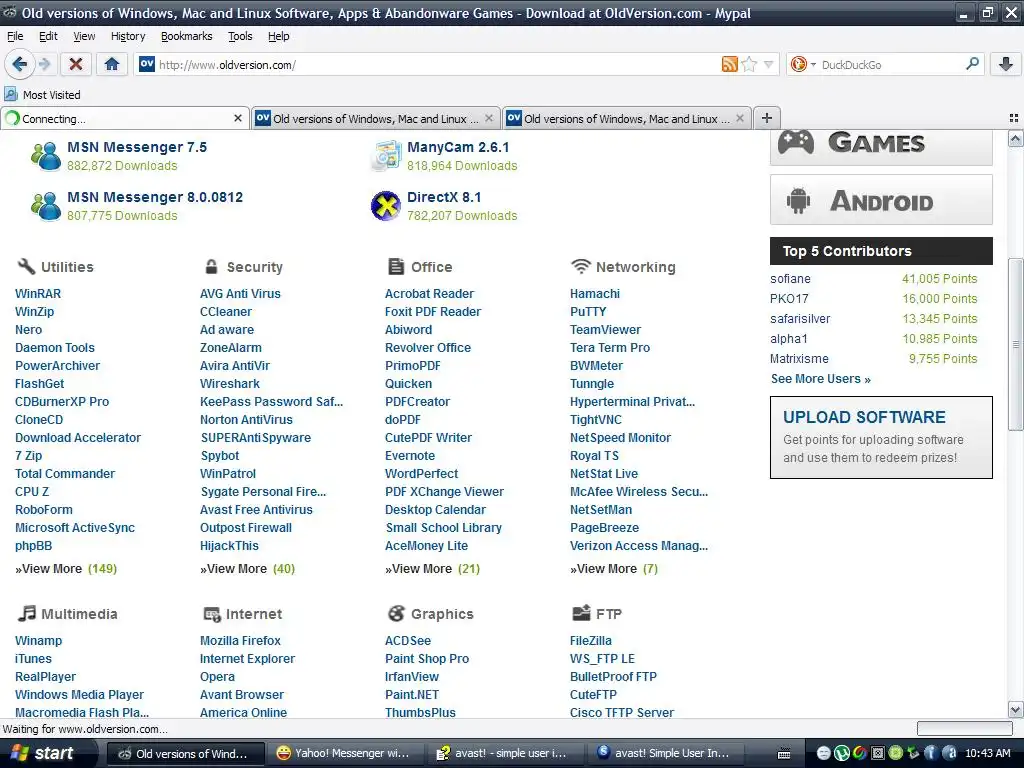Open the Mozilla Firefox link
The image size is (1024, 768).
coord(240,640)
